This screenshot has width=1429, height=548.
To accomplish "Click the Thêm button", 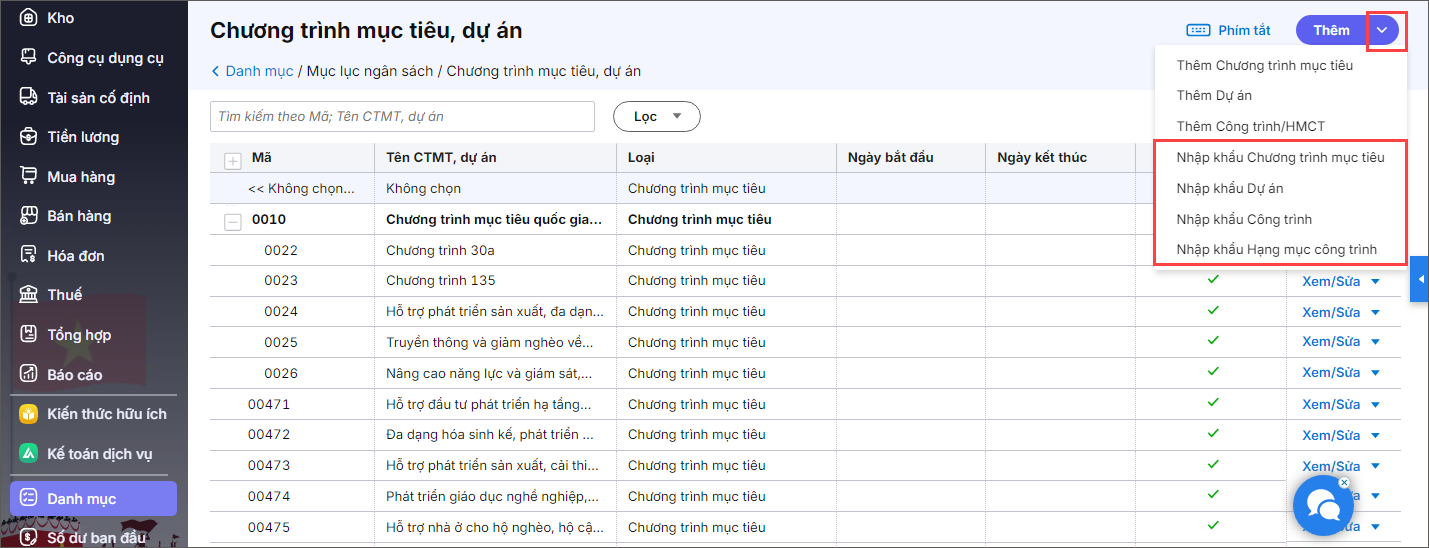I will [1331, 30].
